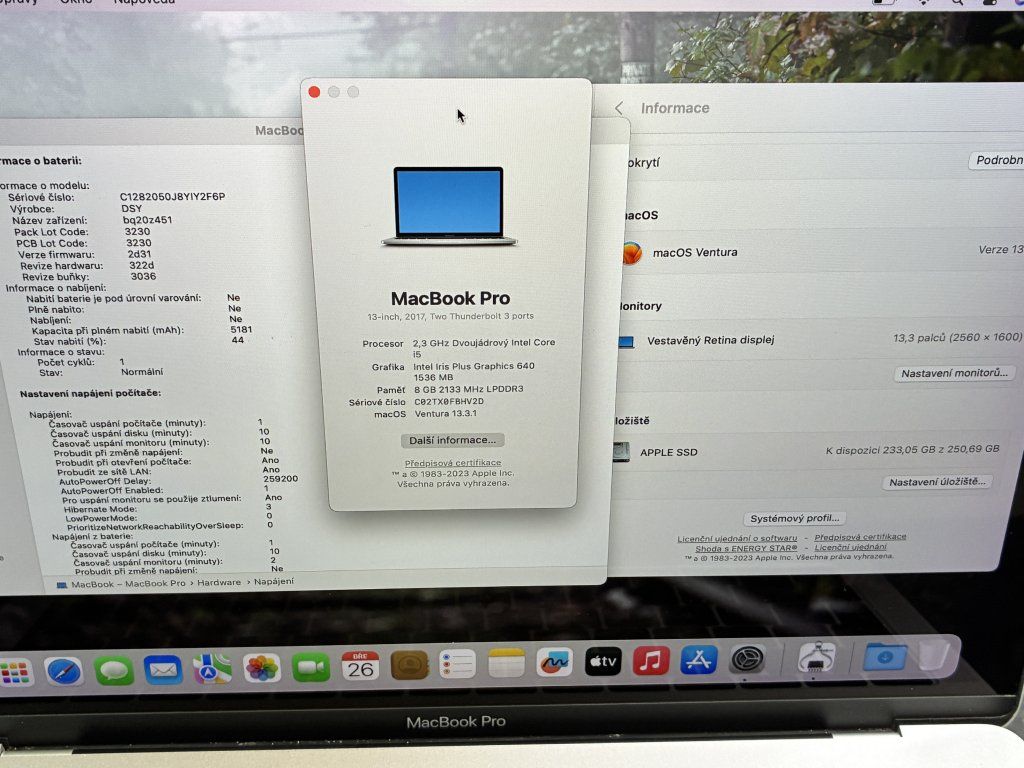Open System Settings from the dock
This screenshot has width=1024, height=768.
(x=747, y=659)
